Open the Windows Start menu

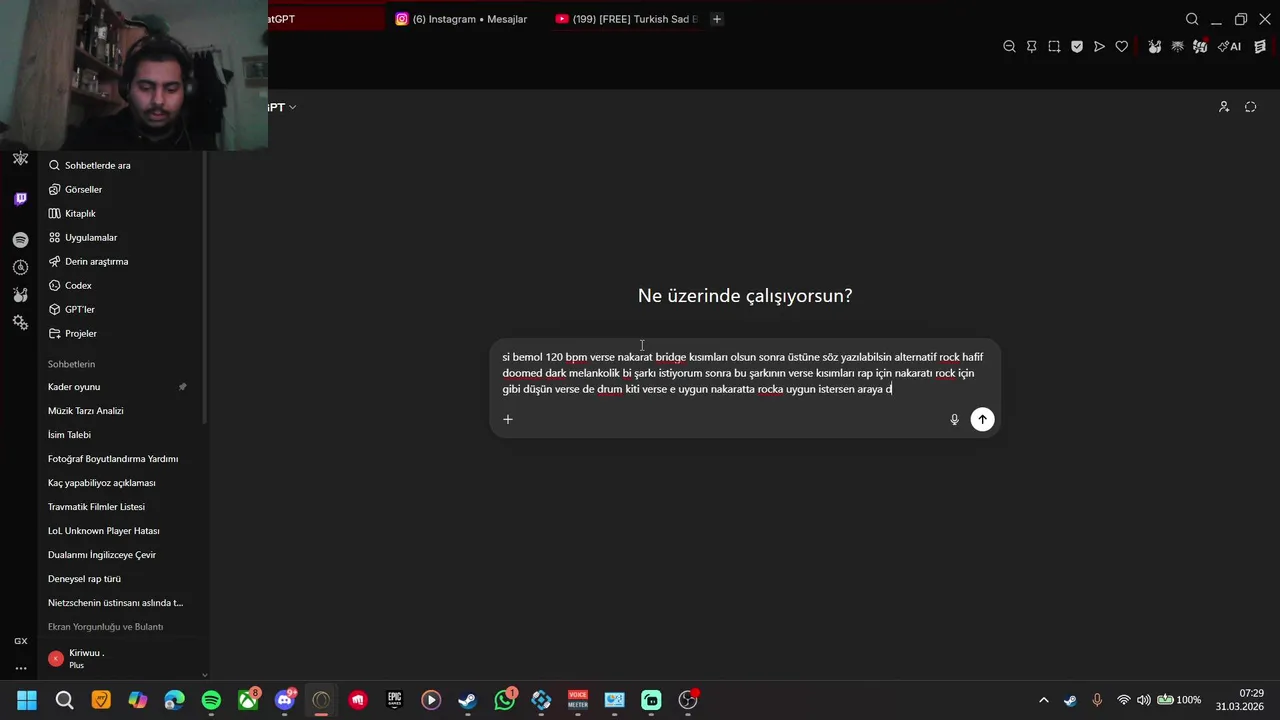(27, 700)
